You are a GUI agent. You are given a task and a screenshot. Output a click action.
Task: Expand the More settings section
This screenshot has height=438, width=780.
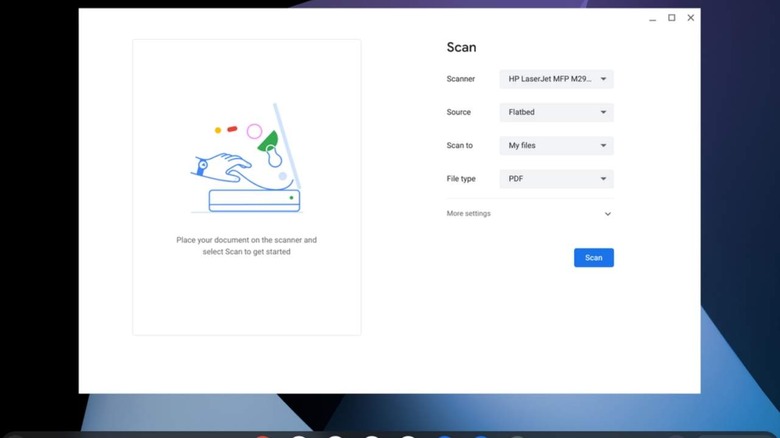(x=529, y=214)
